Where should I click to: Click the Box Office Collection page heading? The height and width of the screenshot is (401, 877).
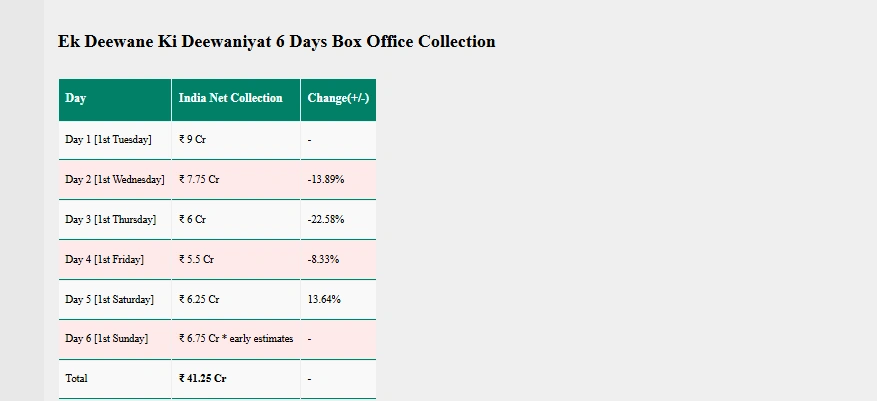coord(276,42)
